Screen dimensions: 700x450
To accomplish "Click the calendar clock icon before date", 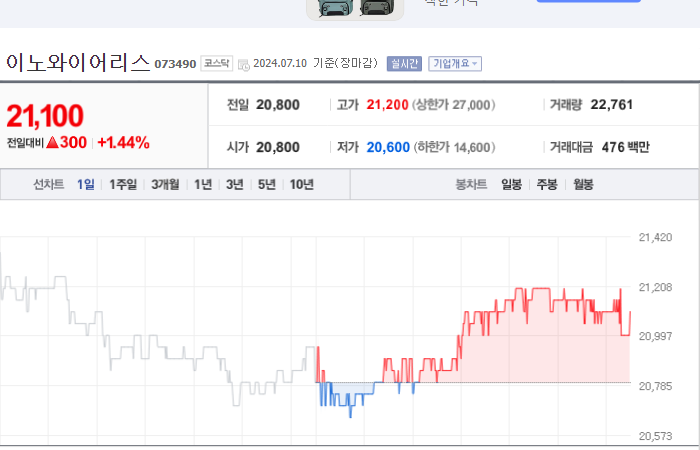I will pyautogui.click(x=244, y=65).
